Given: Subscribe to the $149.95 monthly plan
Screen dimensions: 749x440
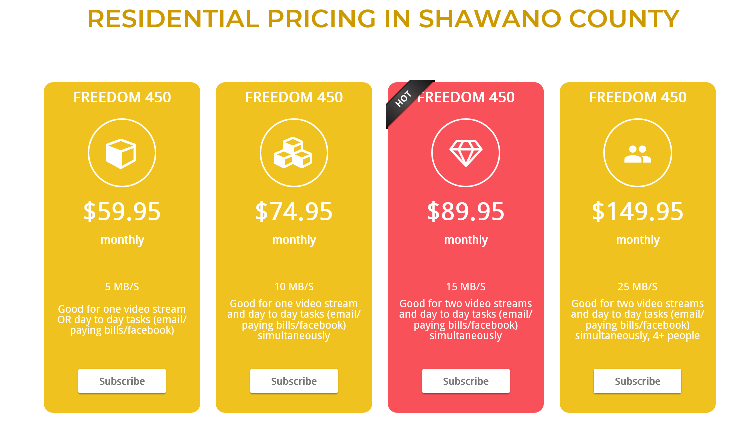Looking at the screenshot, I should coord(638,381).
